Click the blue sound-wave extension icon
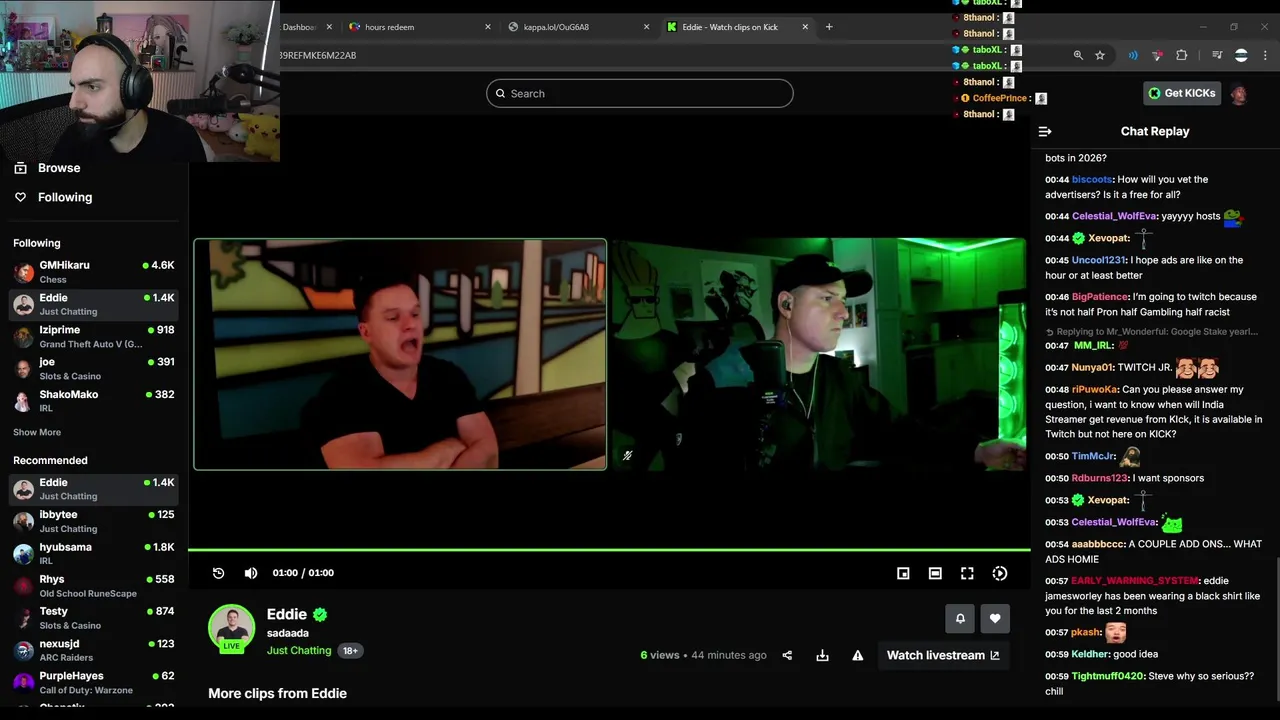The height and width of the screenshot is (720, 1280). coord(1133,55)
